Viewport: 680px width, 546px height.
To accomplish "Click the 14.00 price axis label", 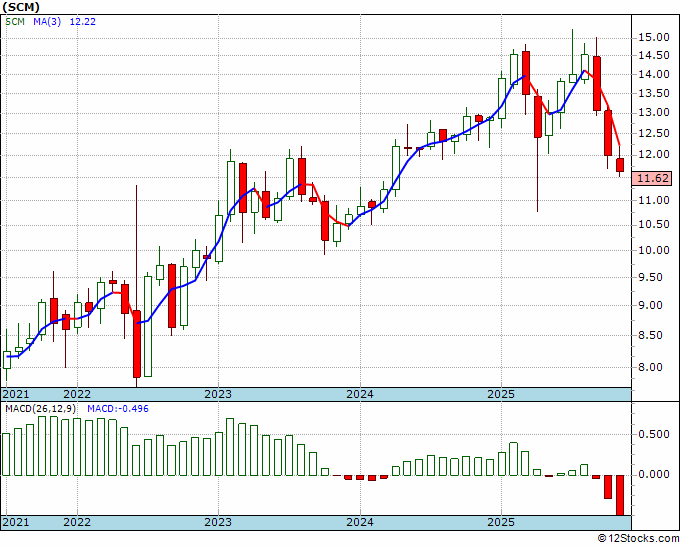I will (654, 74).
